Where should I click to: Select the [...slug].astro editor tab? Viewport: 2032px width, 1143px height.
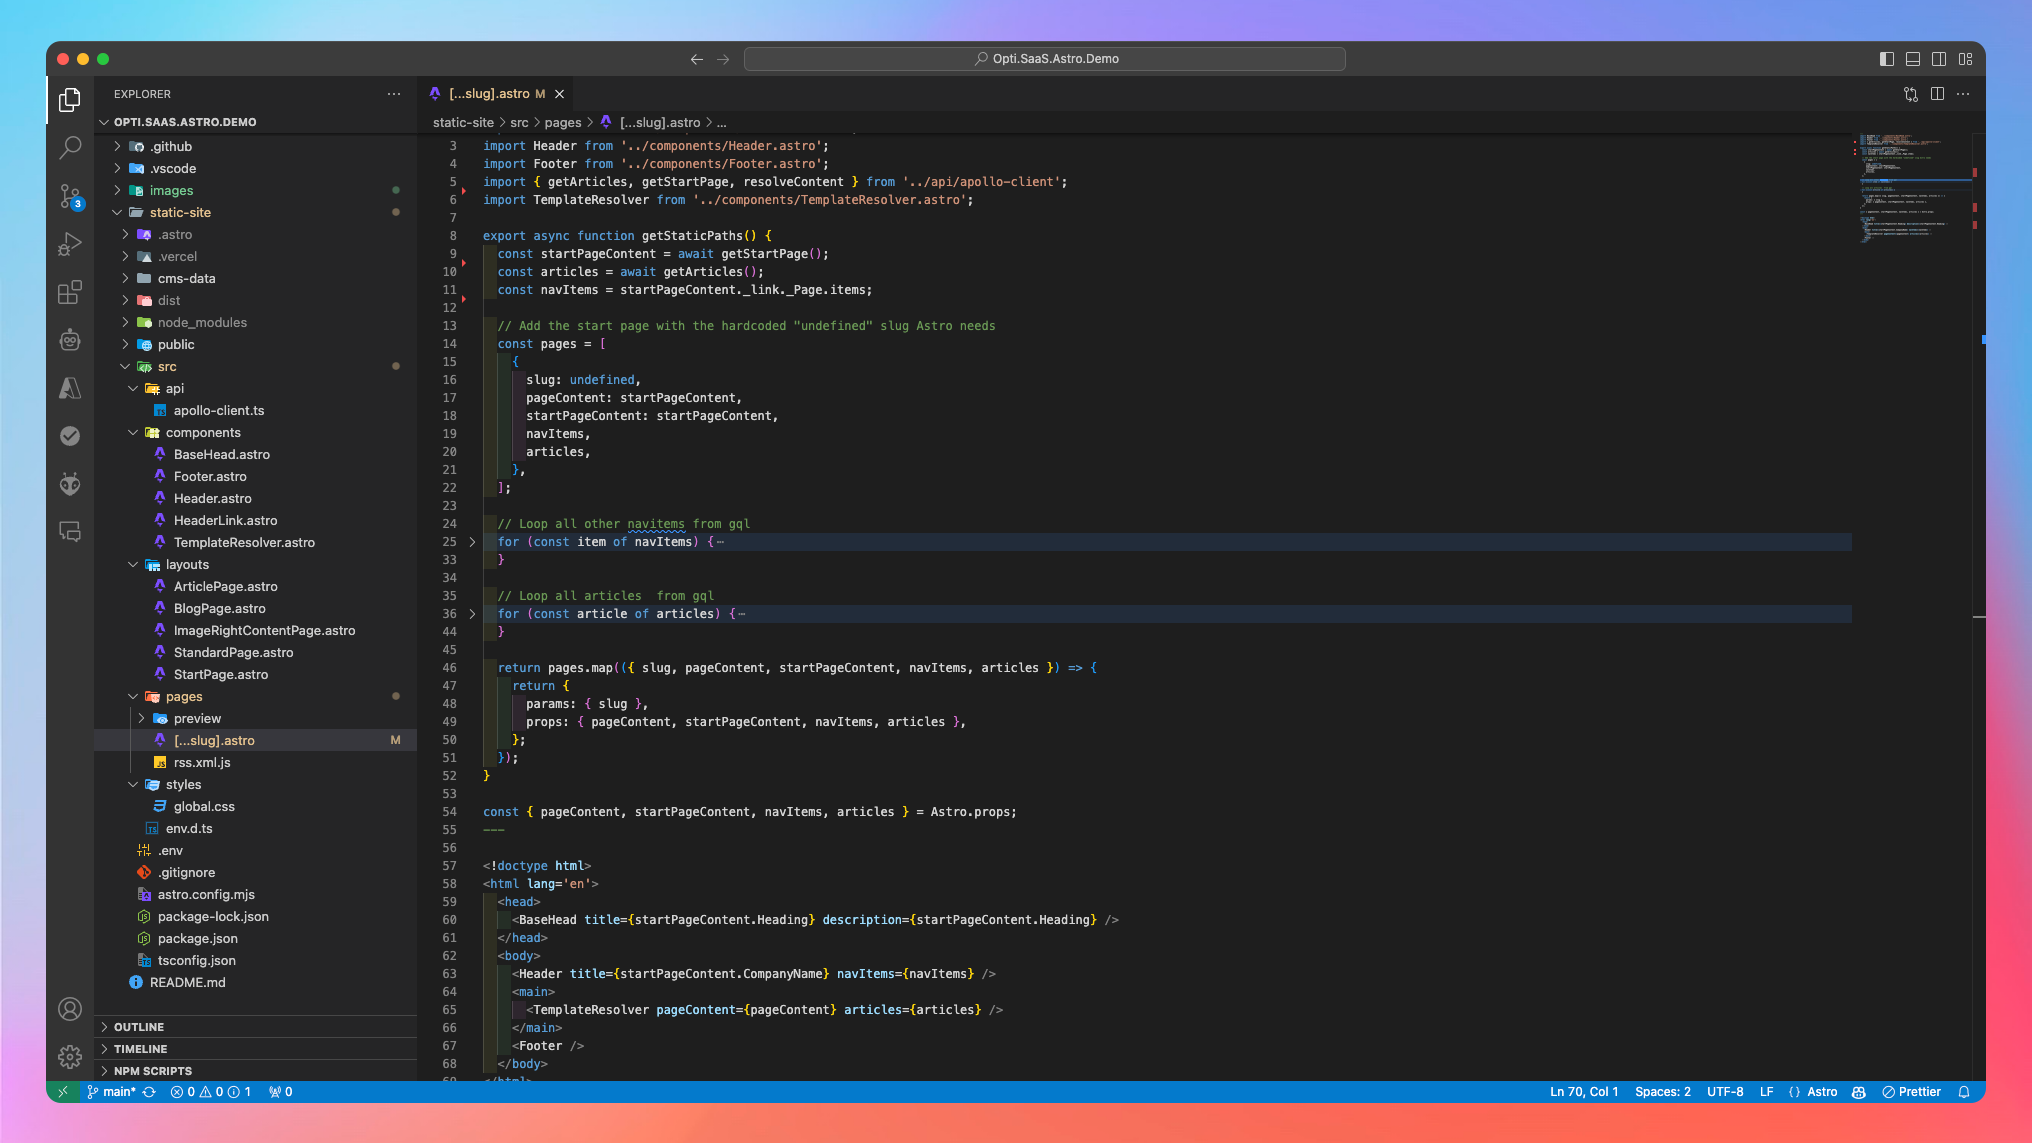coord(489,94)
